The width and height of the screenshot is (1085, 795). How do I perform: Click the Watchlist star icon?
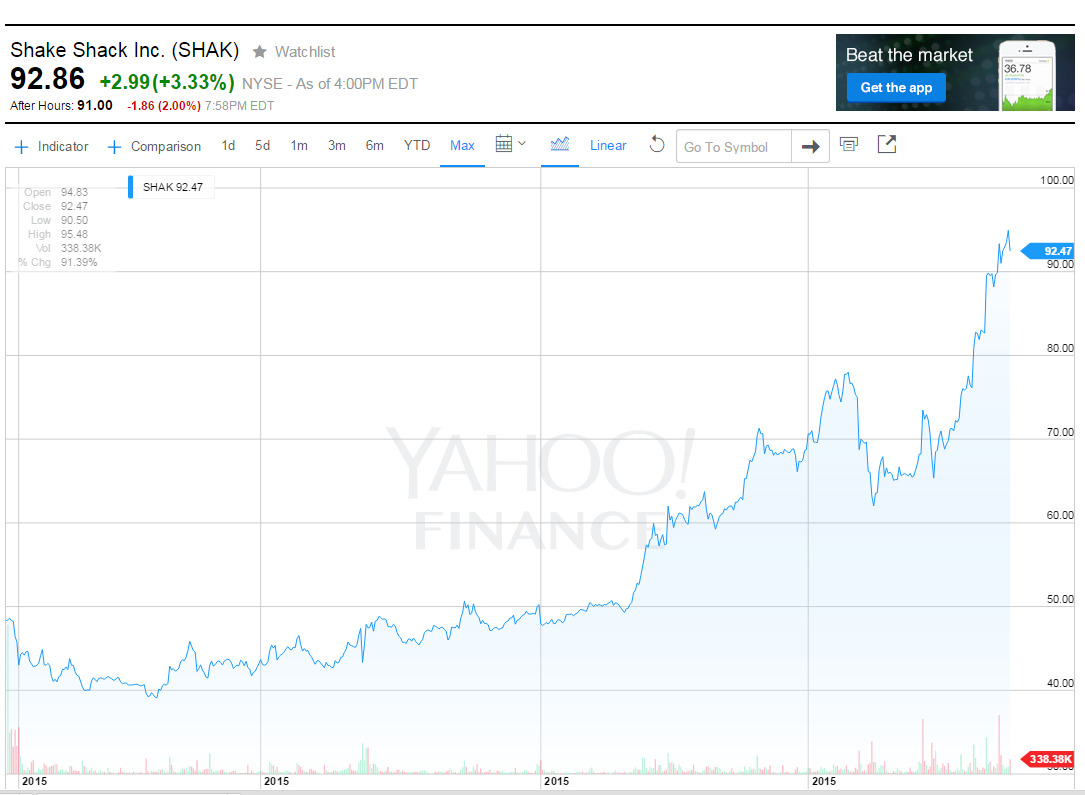click(x=259, y=52)
